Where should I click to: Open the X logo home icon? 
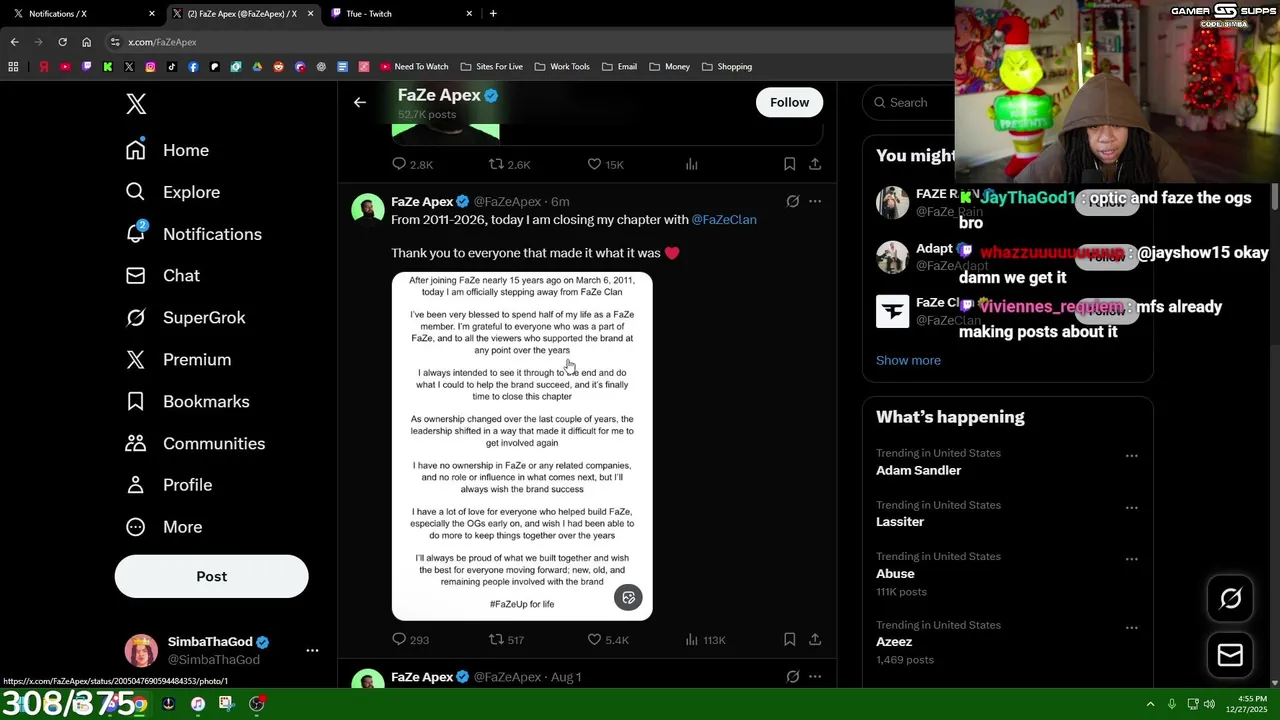point(137,103)
